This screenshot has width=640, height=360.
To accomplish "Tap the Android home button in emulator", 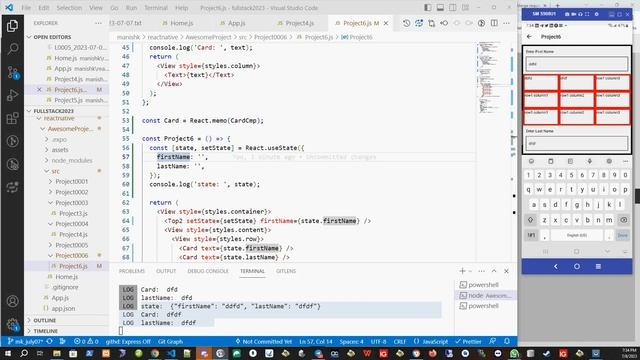I will [577, 266].
